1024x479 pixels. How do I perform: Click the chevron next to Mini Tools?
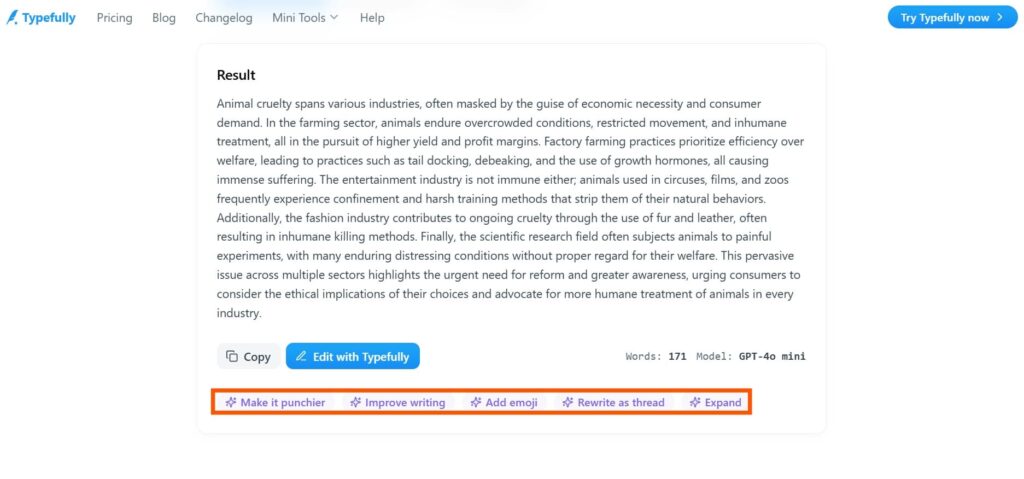pyautogui.click(x=334, y=18)
